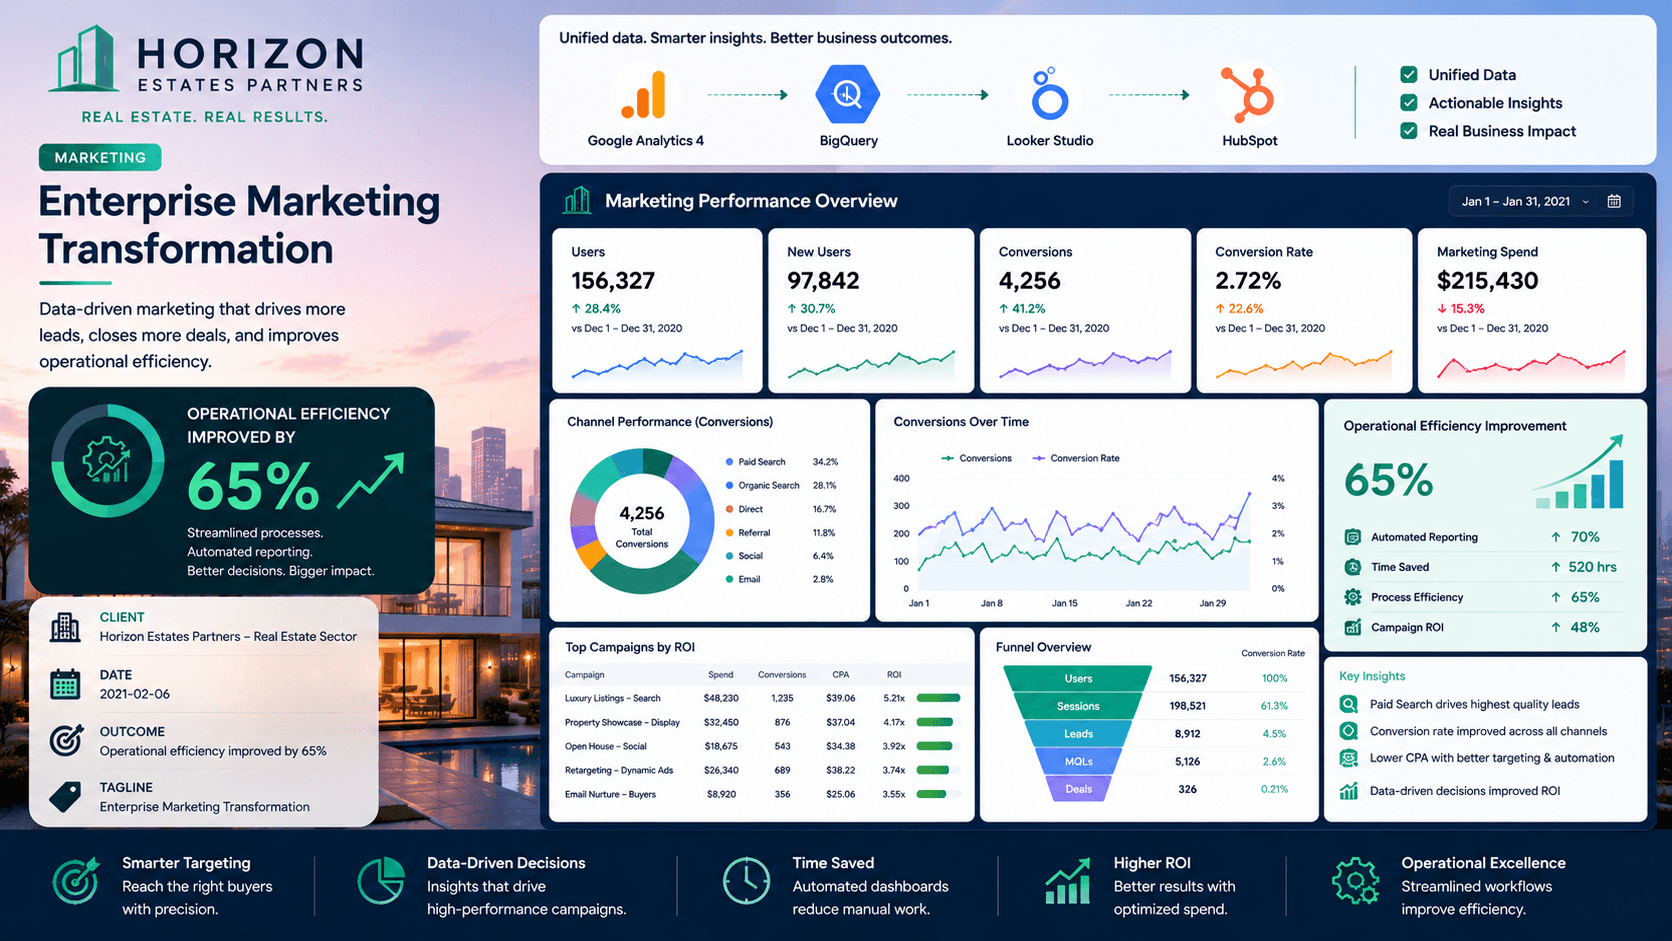This screenshot has height=941, width=1672.
Task: Click building icon next to Marketing Performance Overview
Action: point(577,200)
